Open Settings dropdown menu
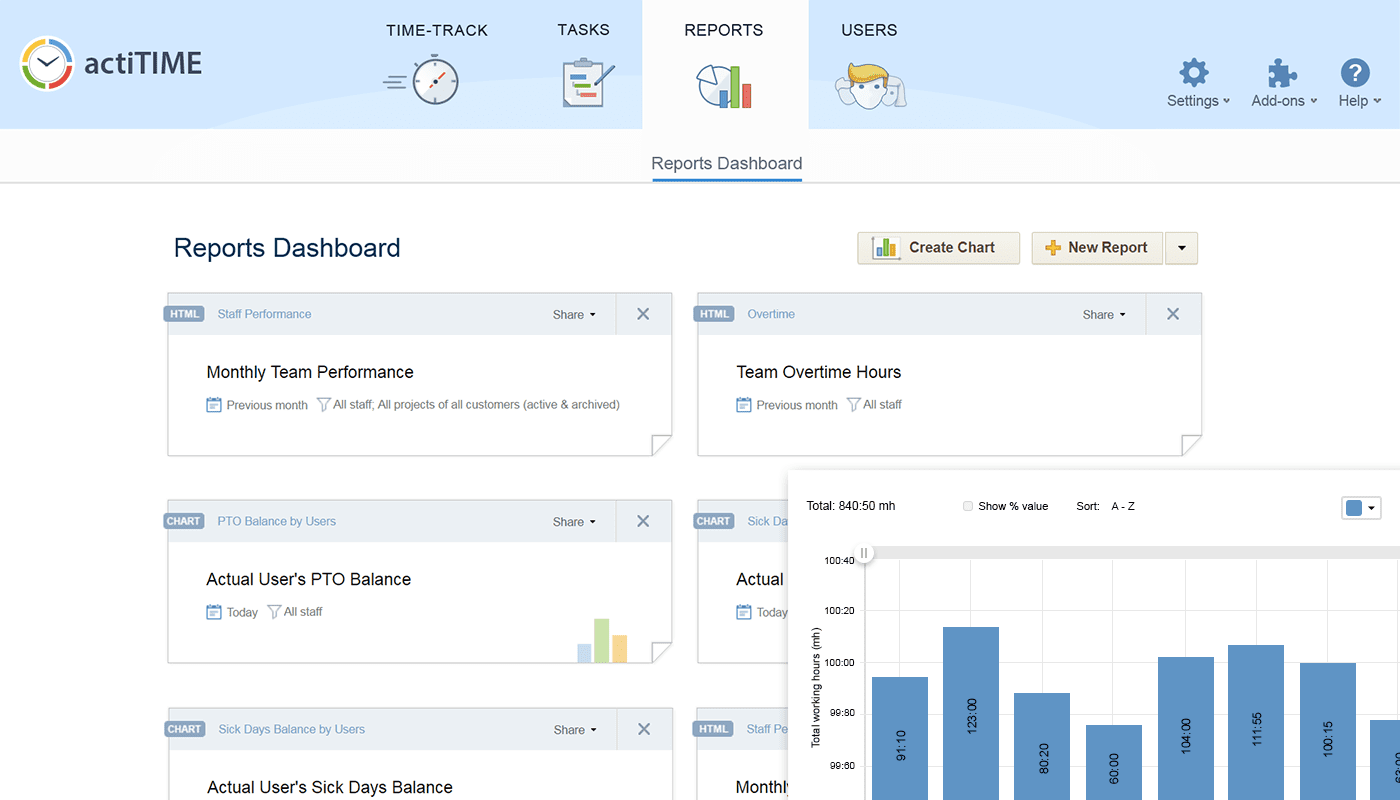1400x800 pixels. [1198, 101]
